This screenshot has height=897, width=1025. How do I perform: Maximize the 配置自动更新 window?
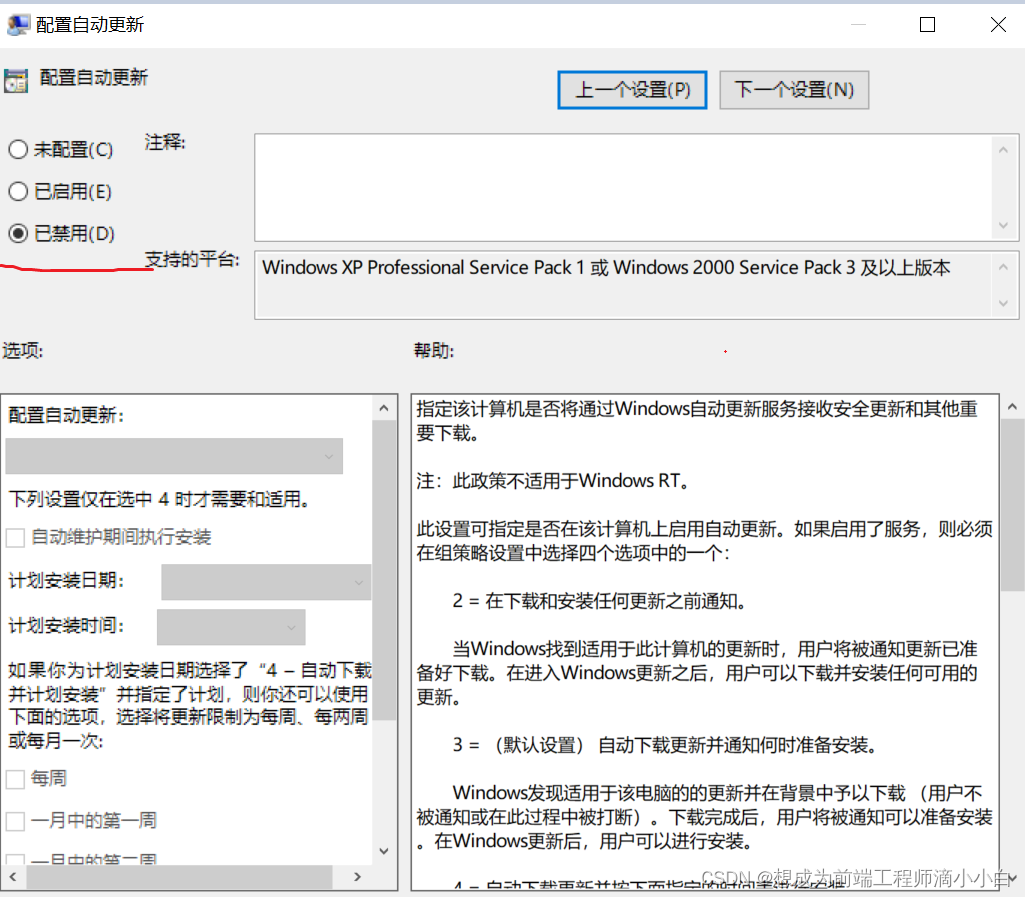tap(927, 25)
